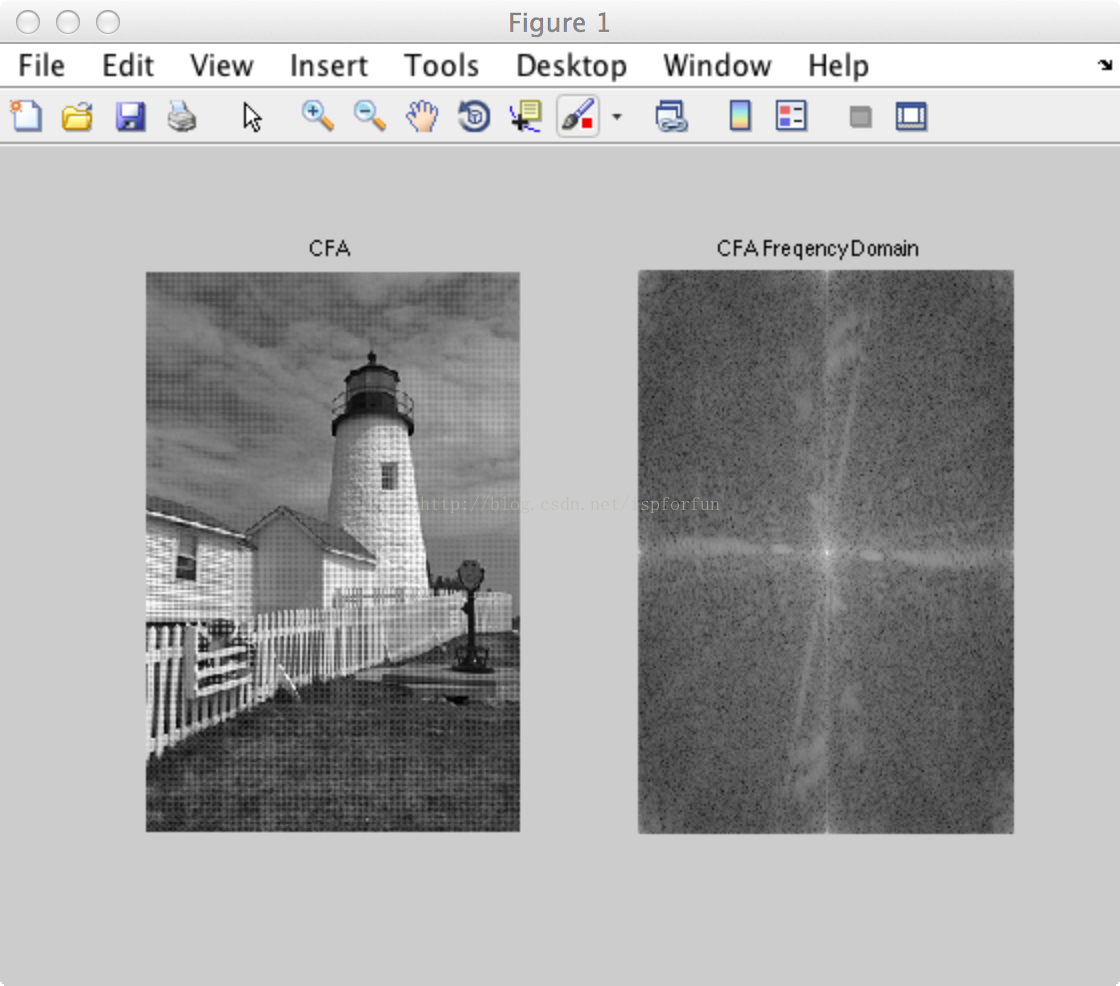
Task: Open the Edit menu
Action: 127,66
